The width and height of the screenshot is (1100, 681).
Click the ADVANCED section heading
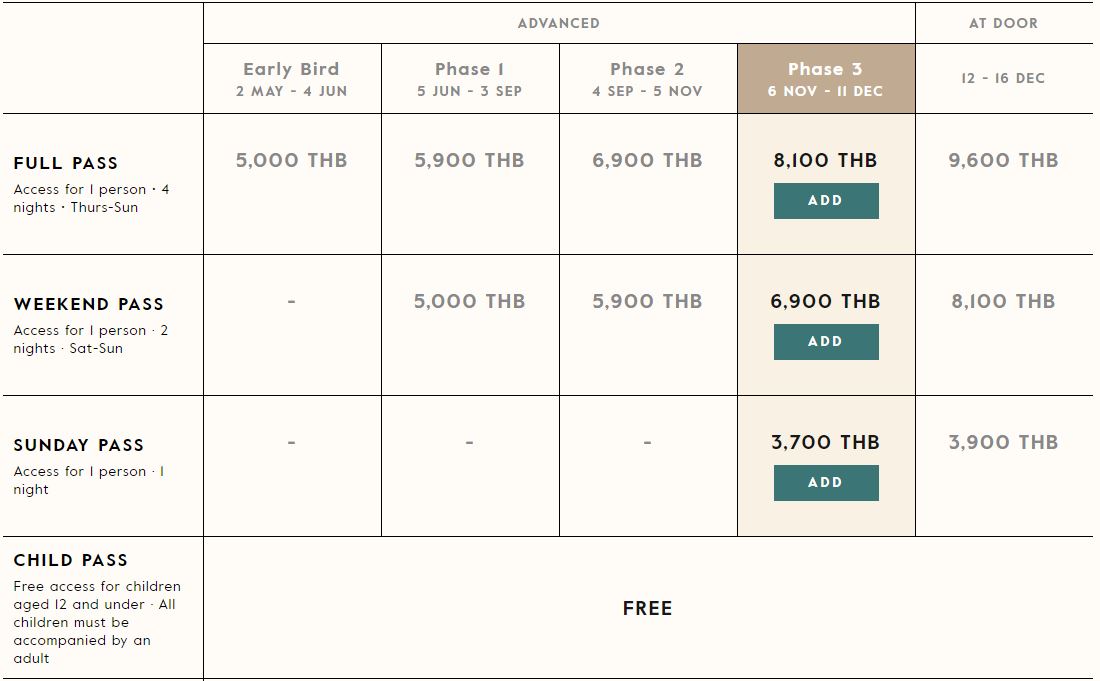559,23
